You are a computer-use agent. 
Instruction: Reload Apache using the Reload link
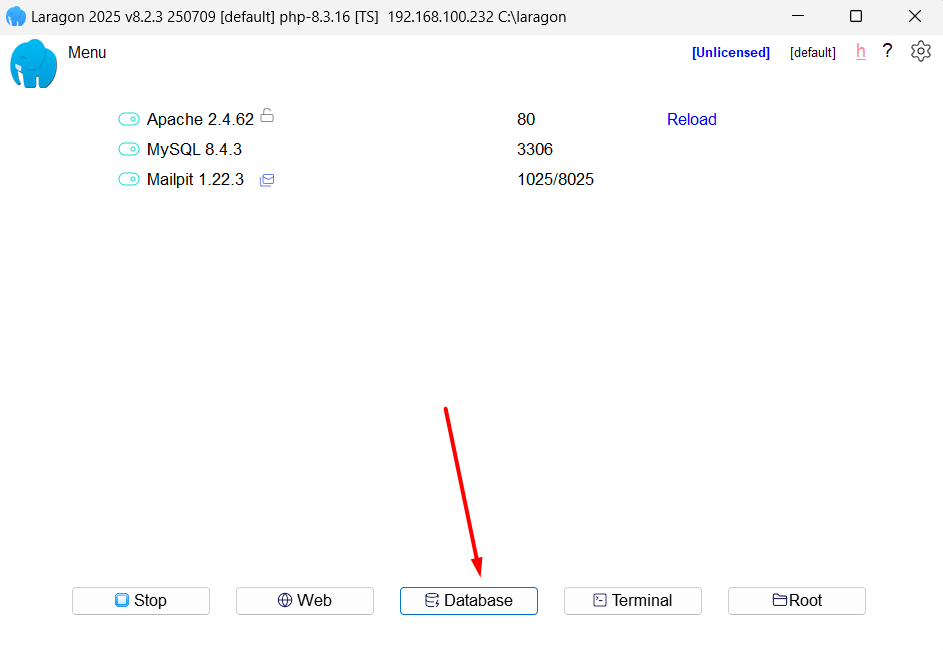click(691, 119)
